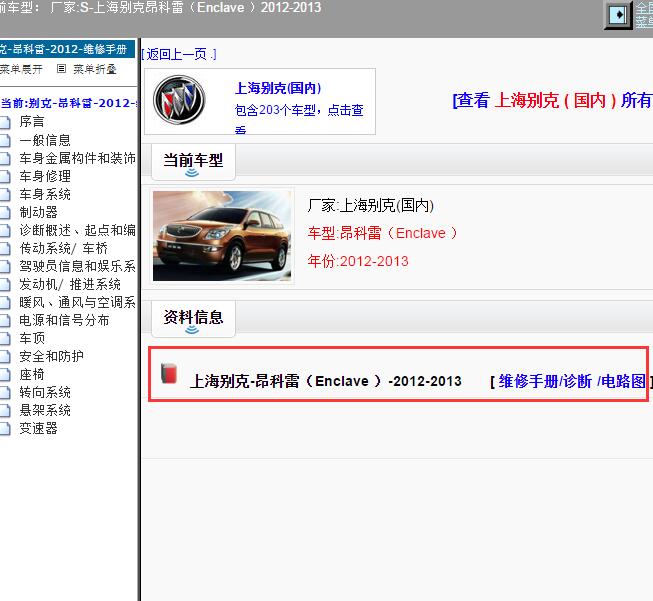The height and width of the screenshot is (601, 653).
Task: Select the 车身系统 entry
Action: (x=45, y=194)
